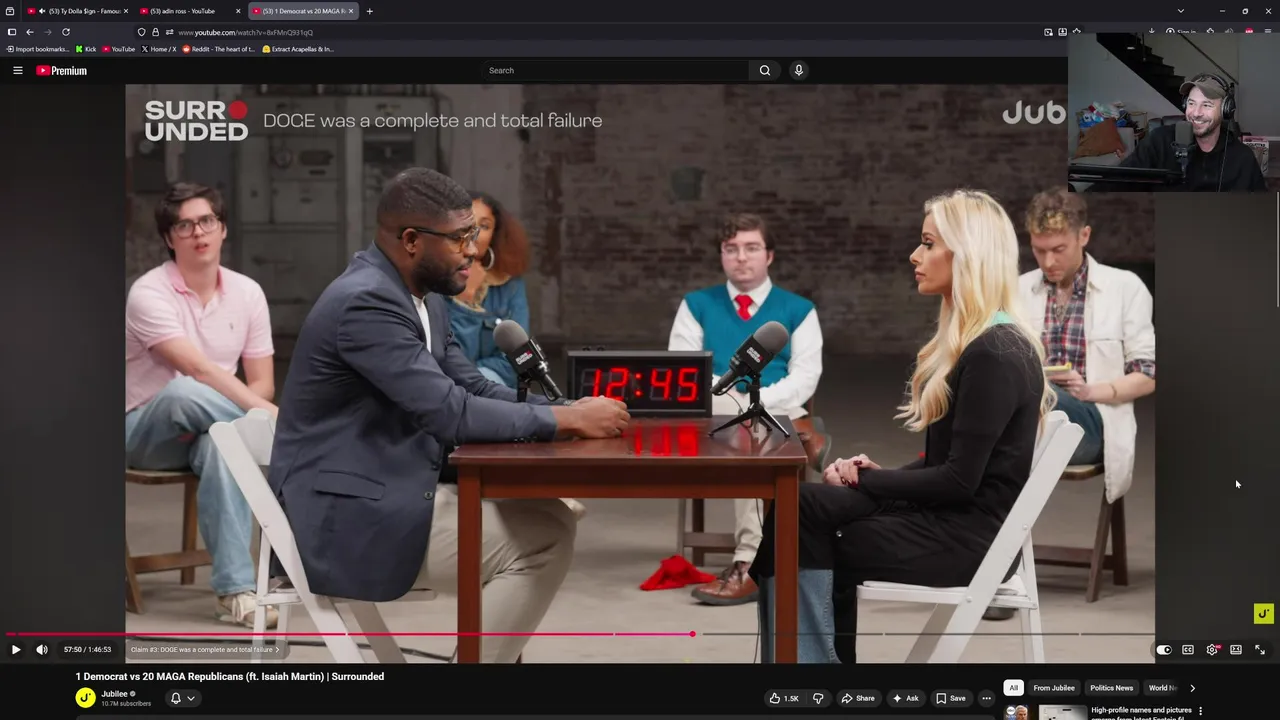The image size is (1280, 720).
Task: Toggle the browser sidebar icon
Action: click(x=12, y=32)
